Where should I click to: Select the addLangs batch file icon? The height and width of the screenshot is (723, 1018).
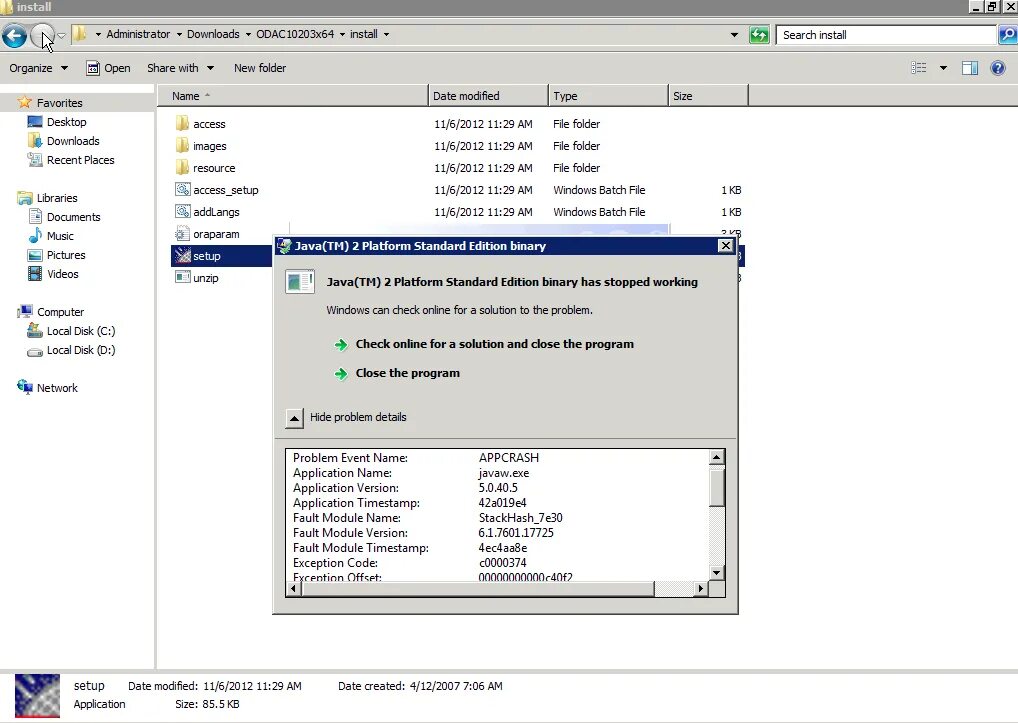(182, 212)
